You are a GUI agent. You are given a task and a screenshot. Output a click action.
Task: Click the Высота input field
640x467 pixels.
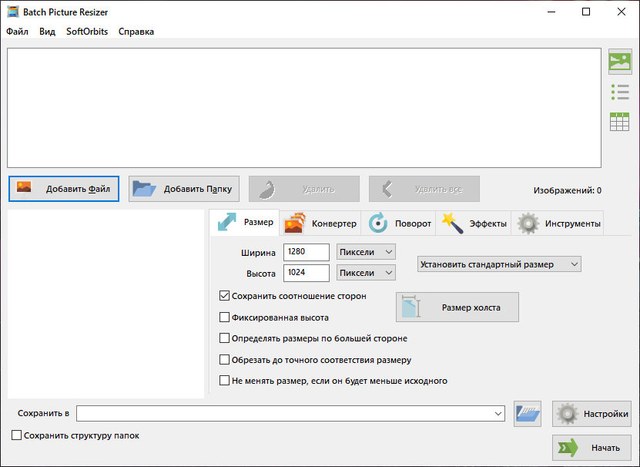[x=307, y=273]
